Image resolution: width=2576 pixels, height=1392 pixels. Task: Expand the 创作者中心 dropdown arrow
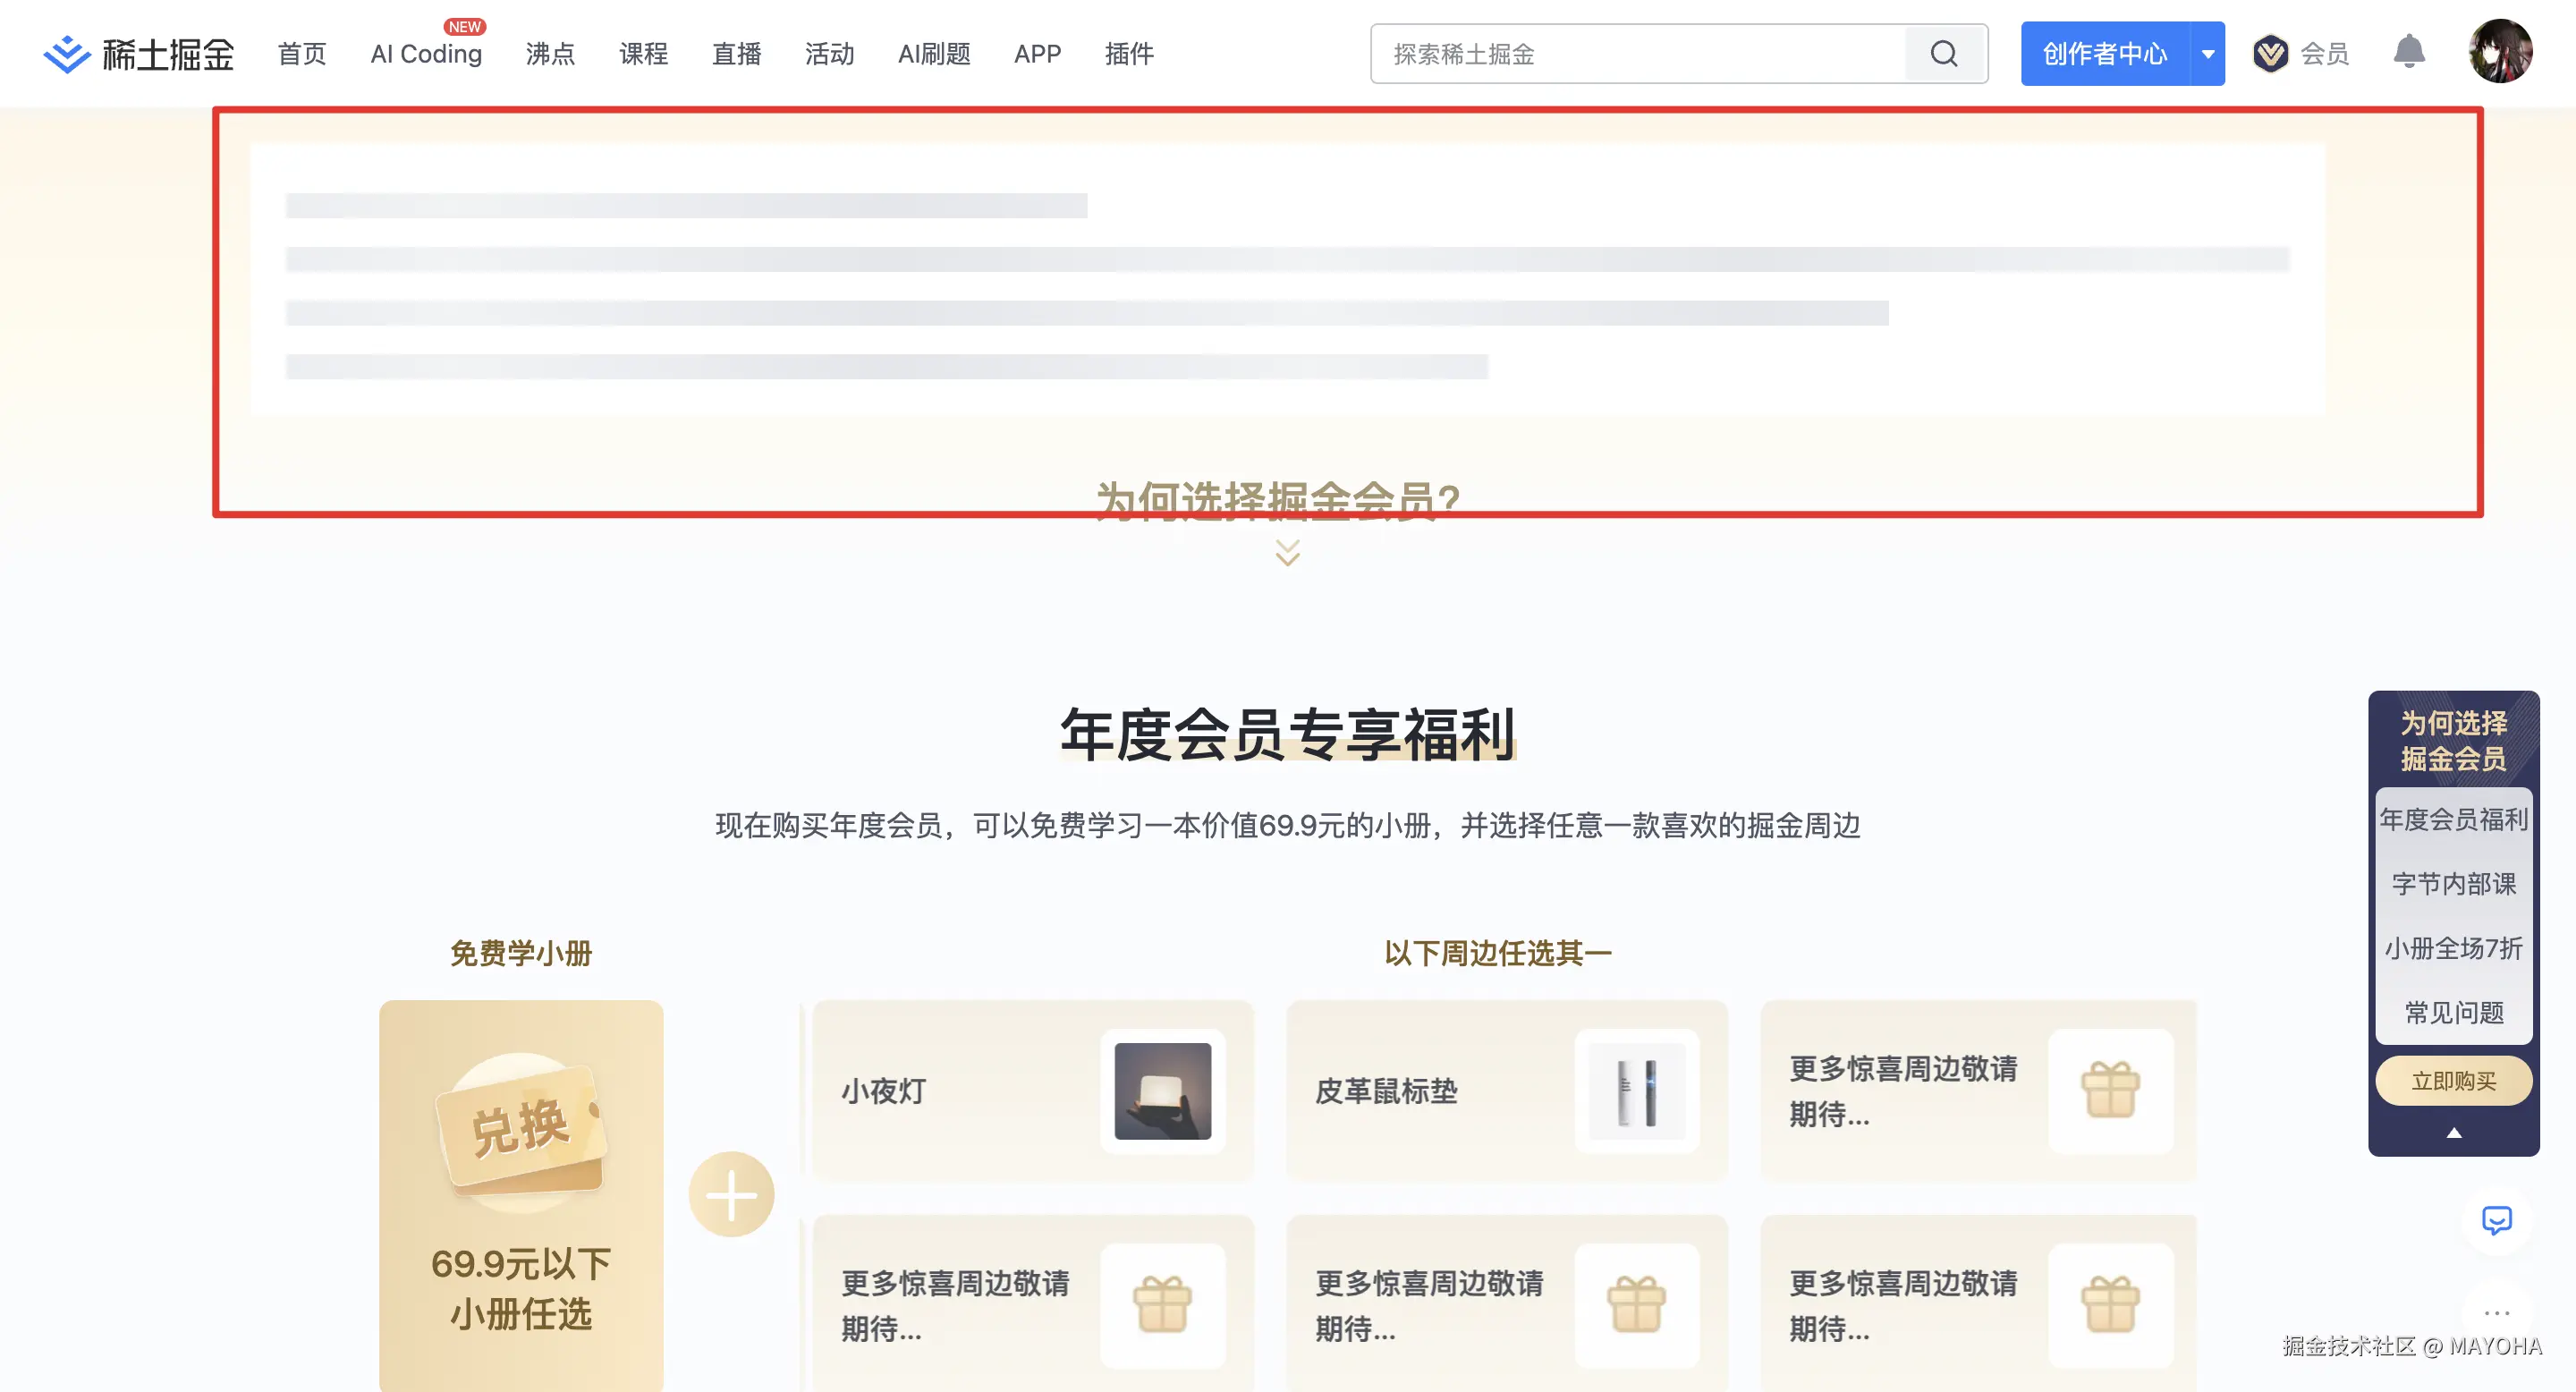pyautogui.click(x=2208, y=53)
